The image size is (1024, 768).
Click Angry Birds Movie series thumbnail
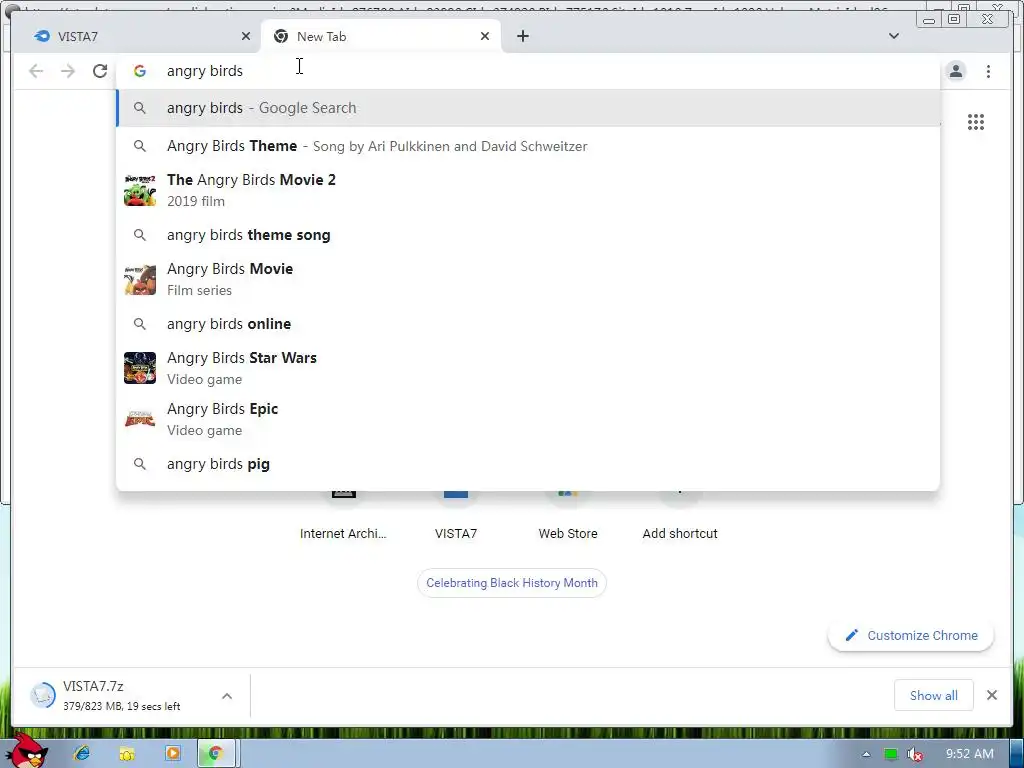click(x=140, y=280)
